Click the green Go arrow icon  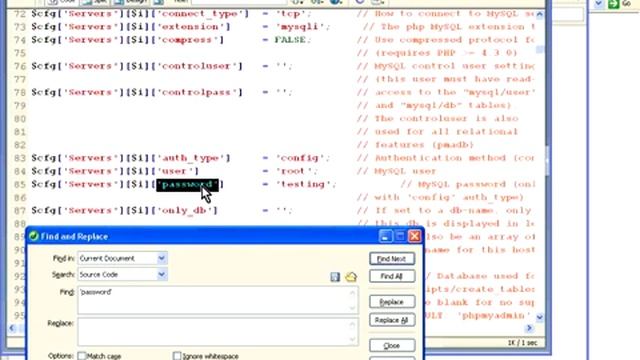[x=613, y=4]
